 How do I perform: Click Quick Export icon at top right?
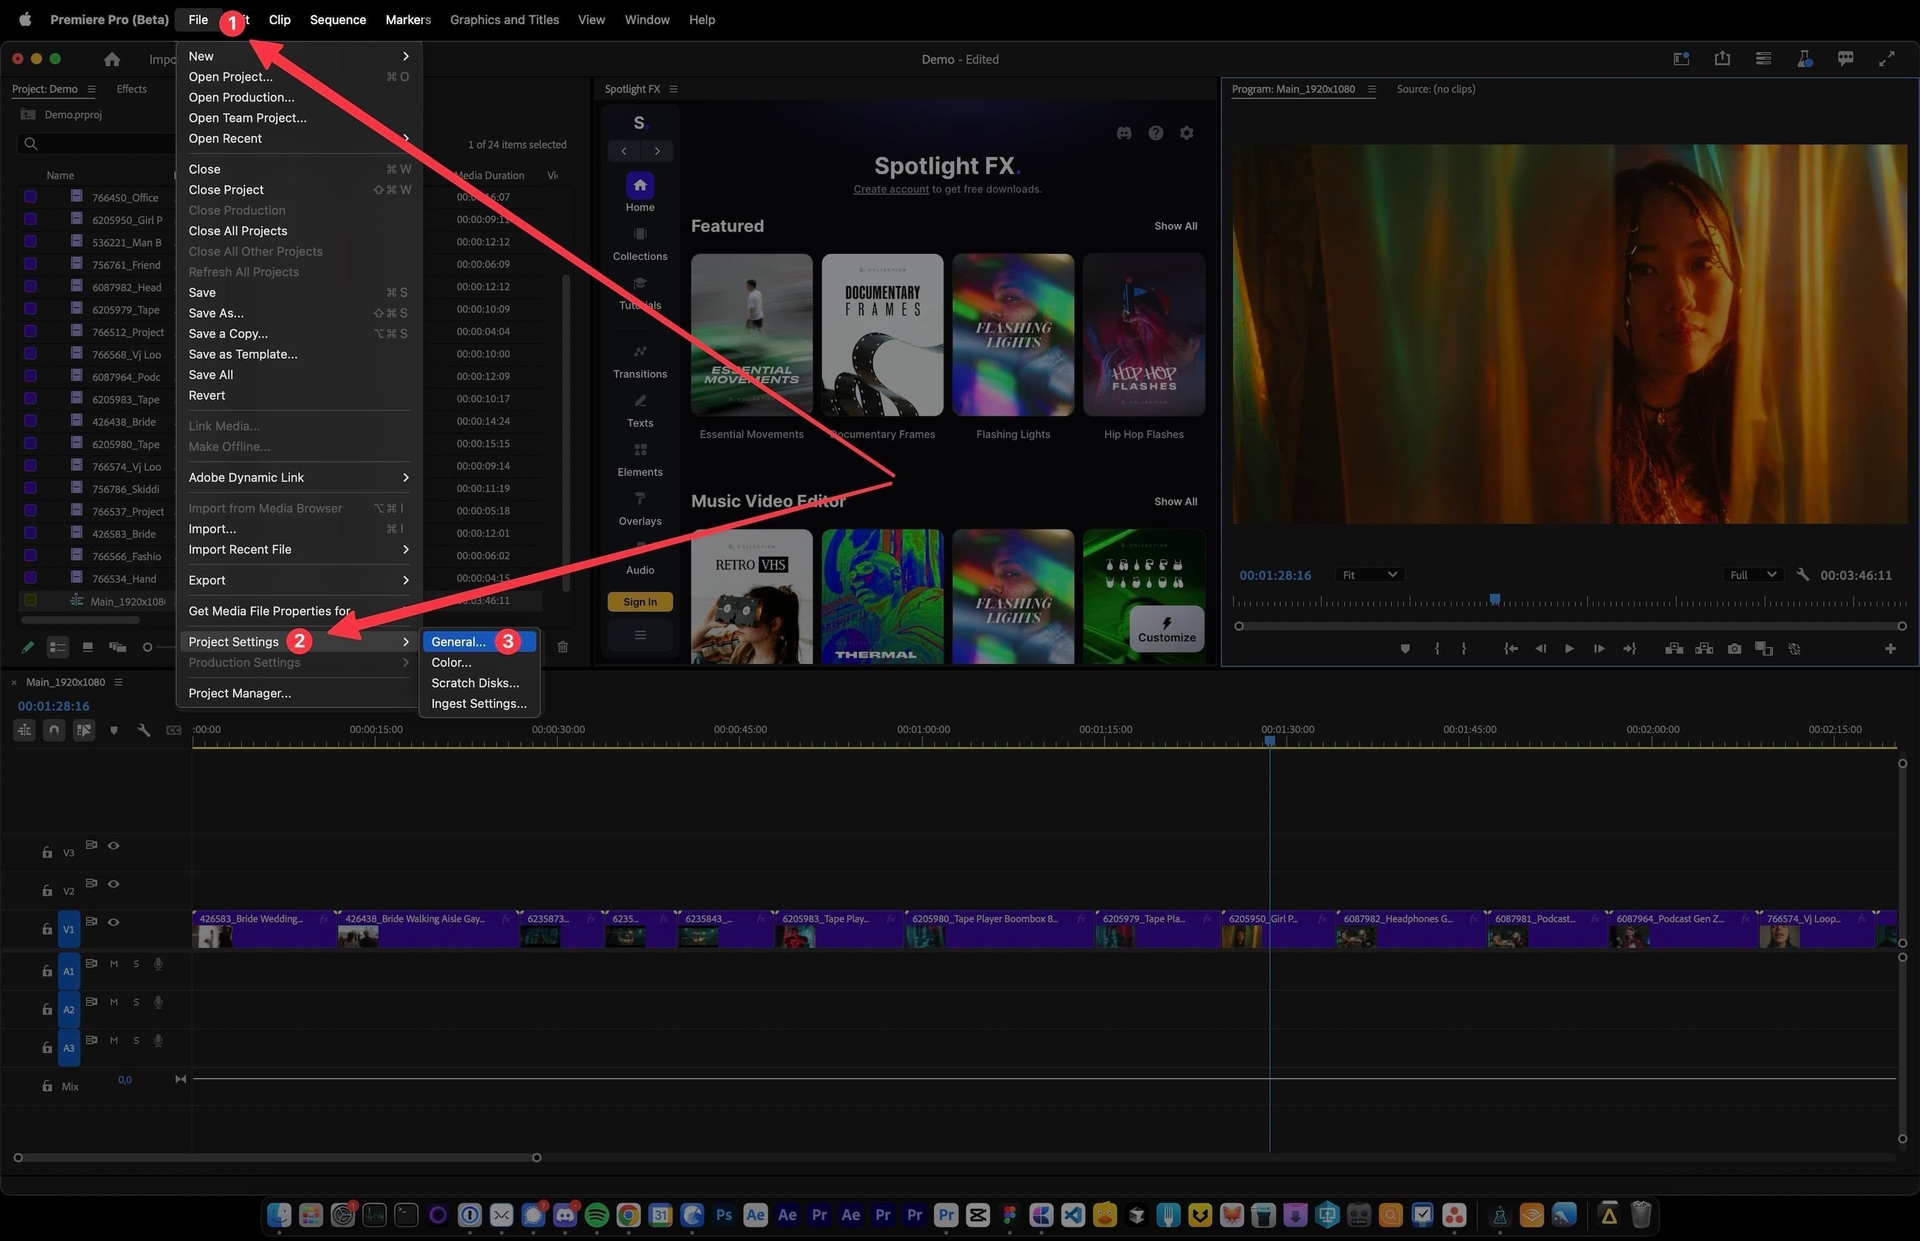pos(1722,59)
